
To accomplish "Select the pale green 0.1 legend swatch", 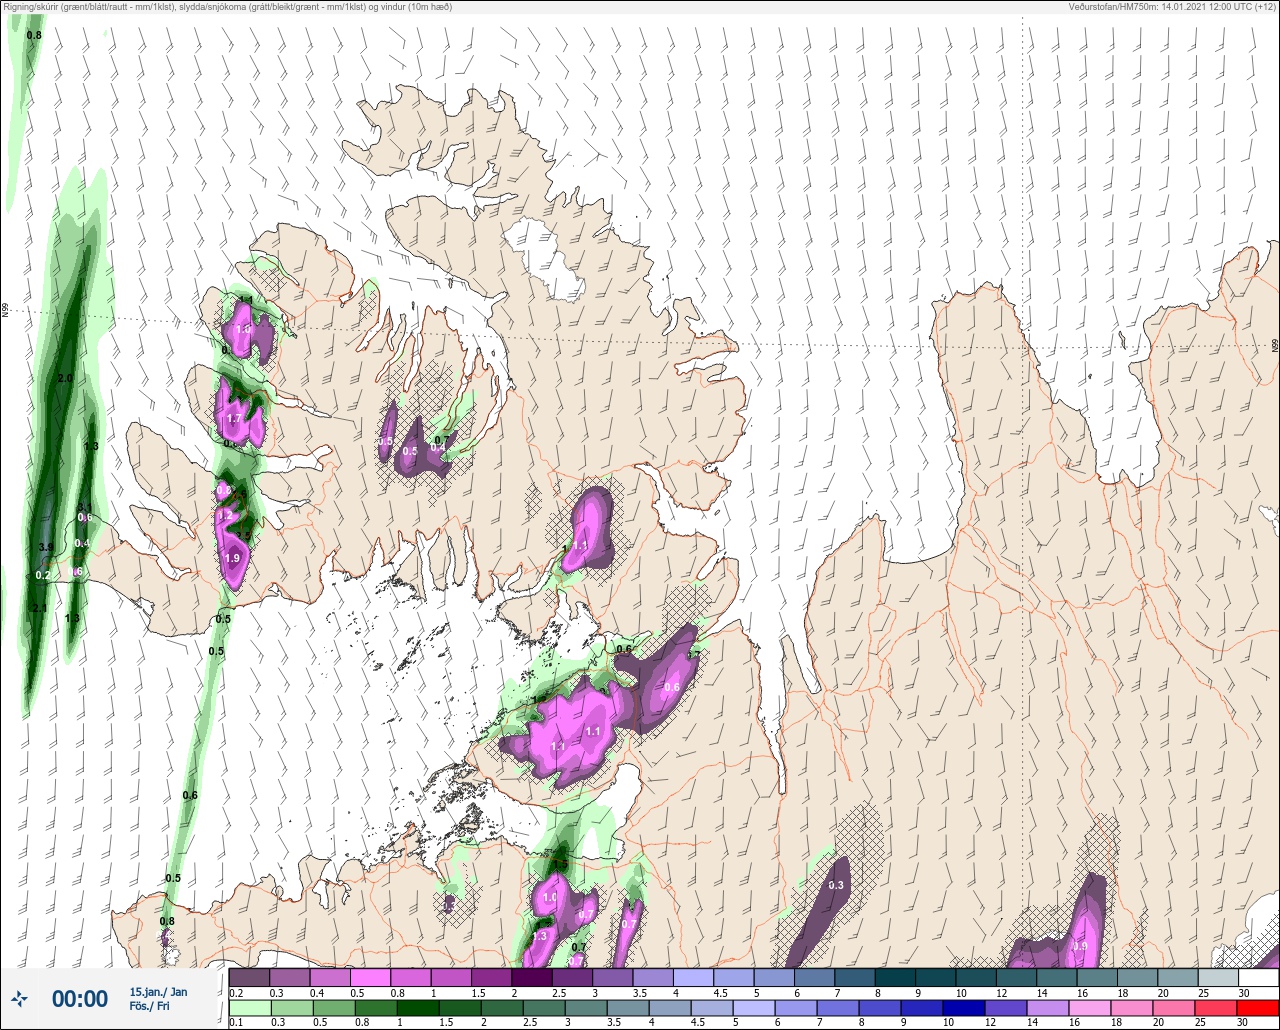I will 249,1008.
